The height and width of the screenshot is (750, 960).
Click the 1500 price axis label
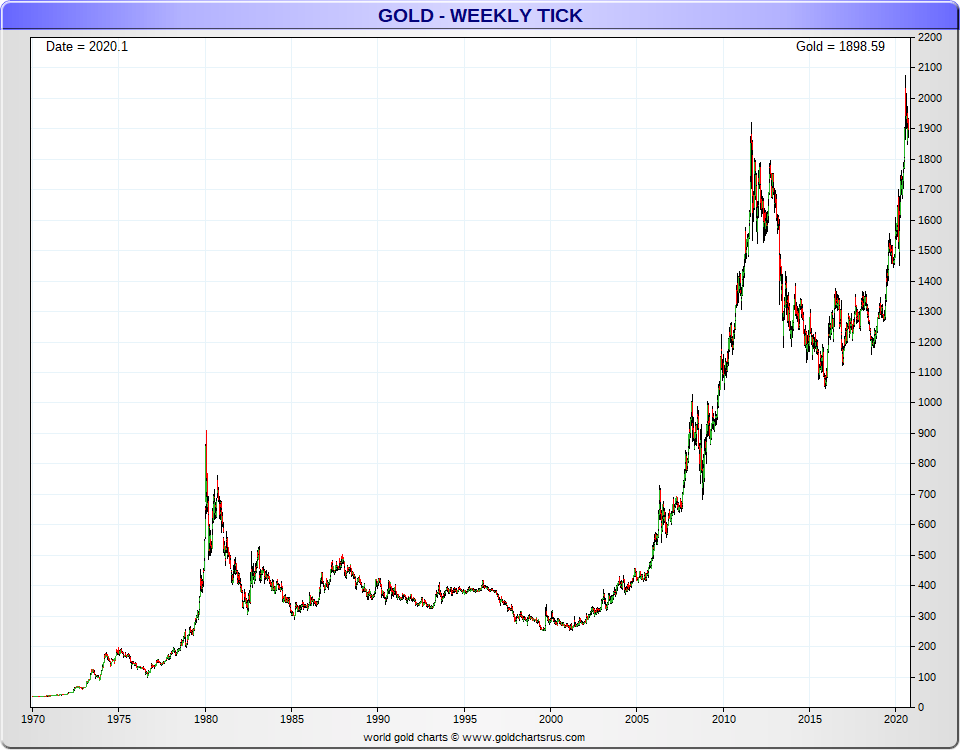pyautogui.click(x=930, y=250)
